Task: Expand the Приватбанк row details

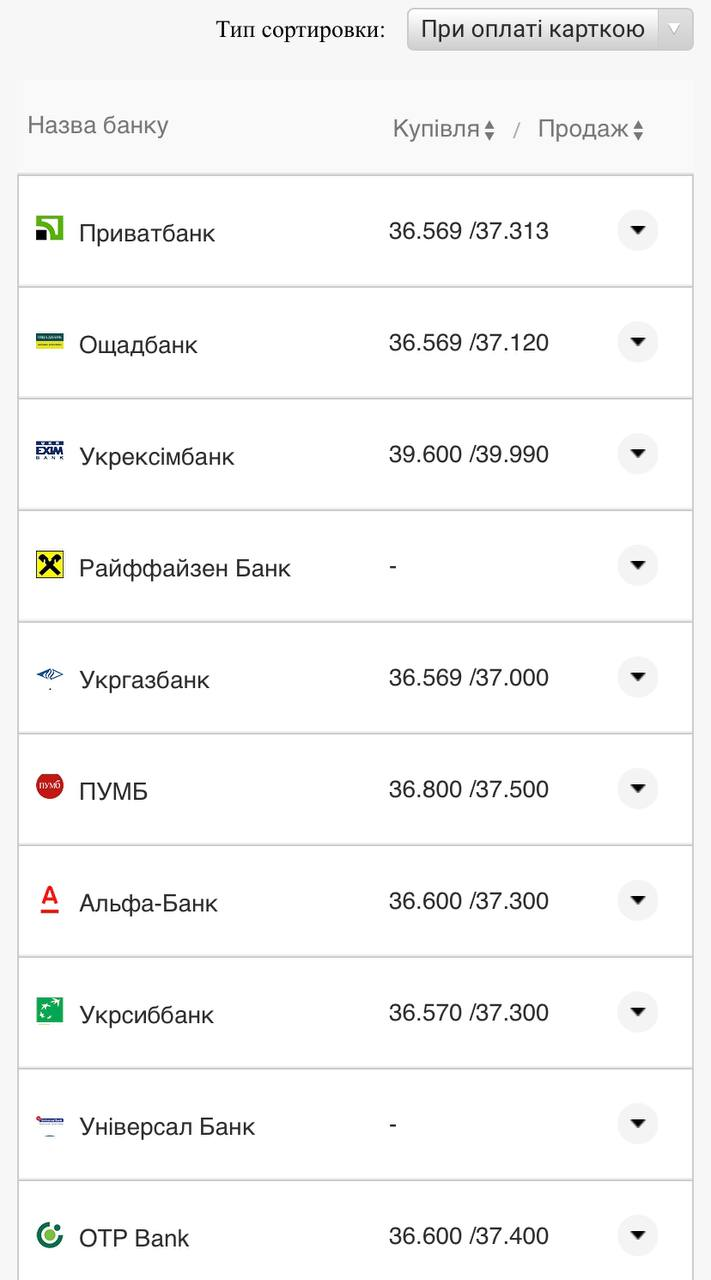Action: pos(637,231)
